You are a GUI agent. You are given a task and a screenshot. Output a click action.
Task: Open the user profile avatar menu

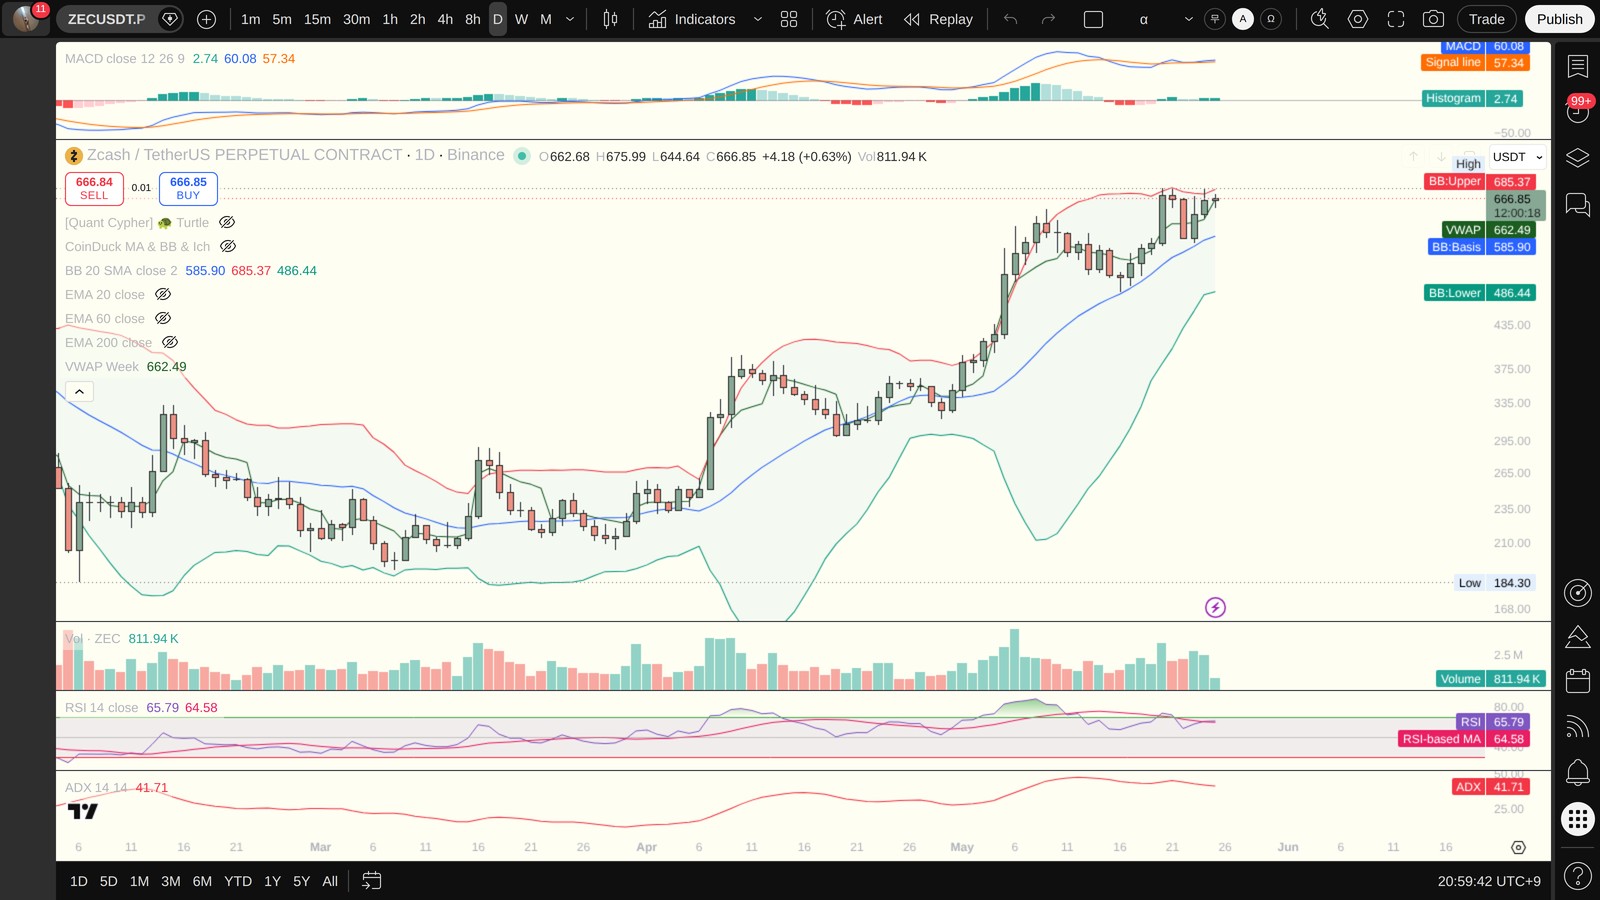[26, 19]
